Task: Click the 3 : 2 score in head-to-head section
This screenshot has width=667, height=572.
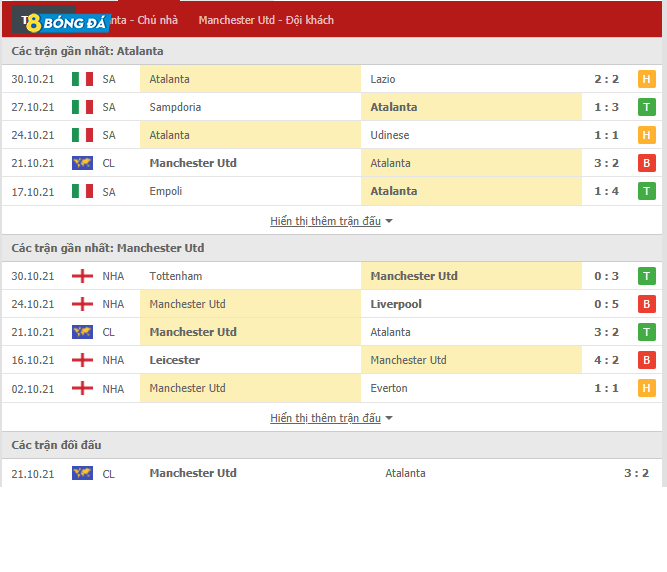Action: pos(636,473)
